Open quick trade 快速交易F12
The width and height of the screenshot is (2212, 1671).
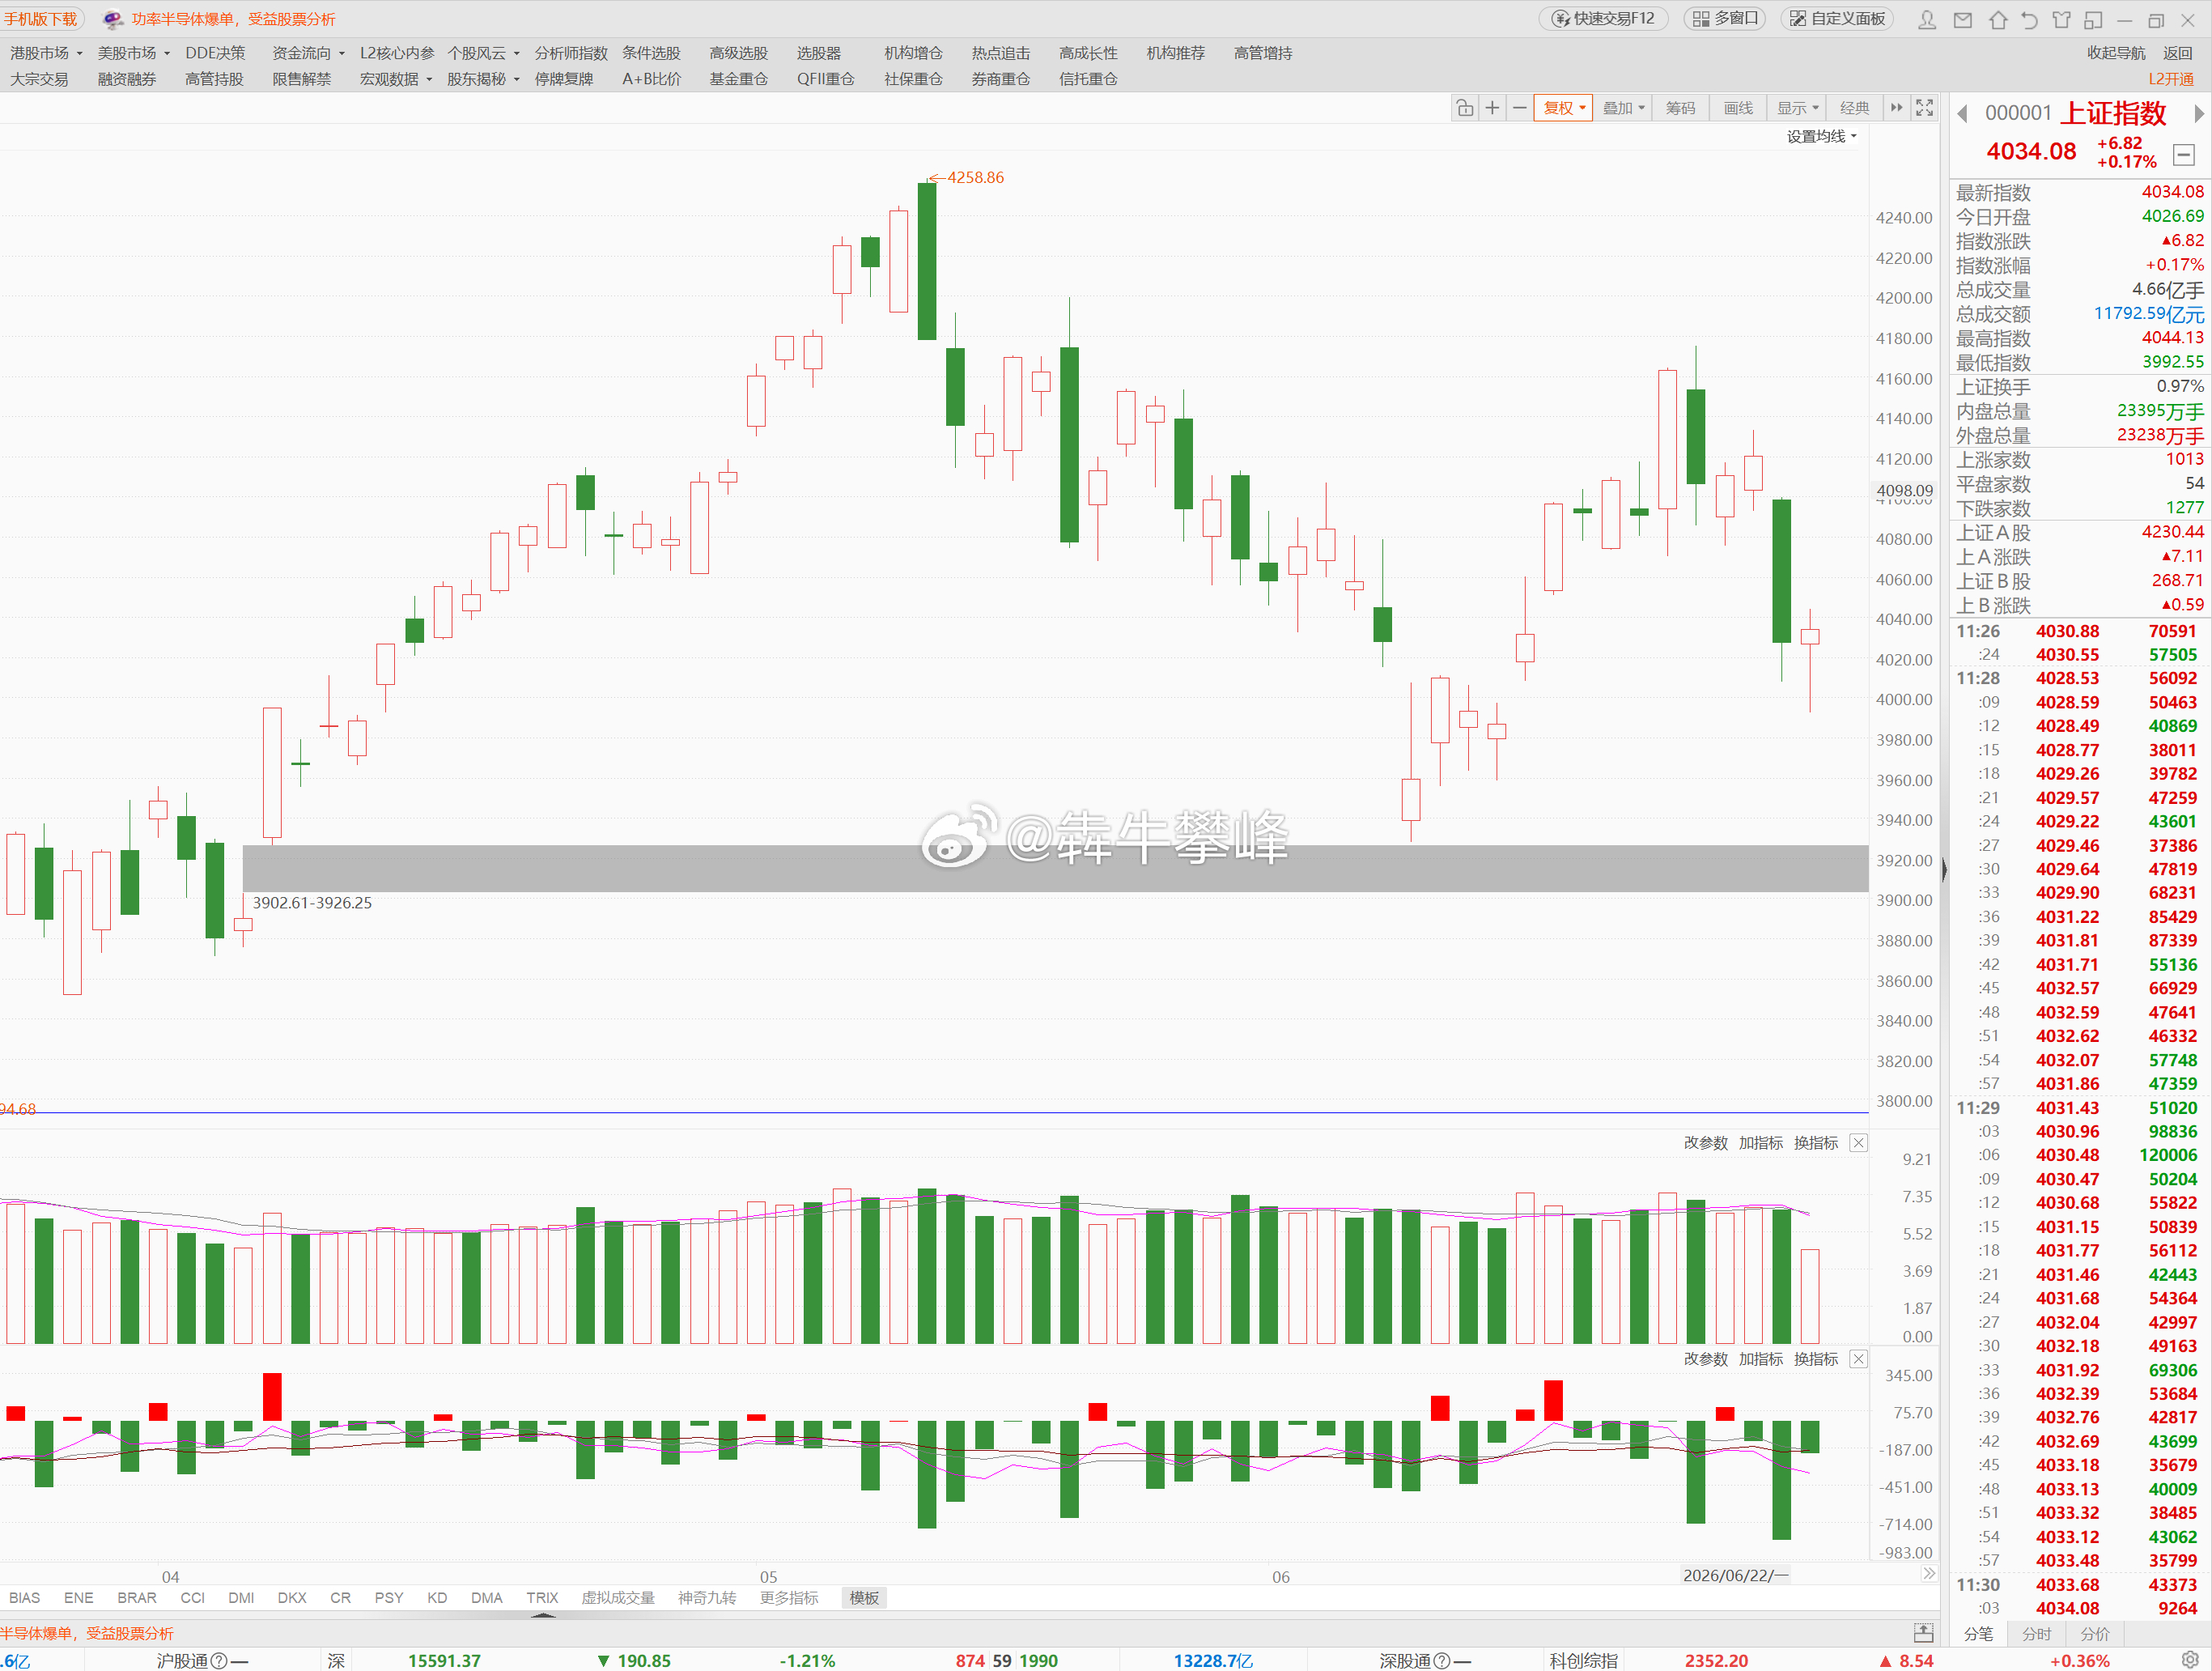[x=1602, y=18]
